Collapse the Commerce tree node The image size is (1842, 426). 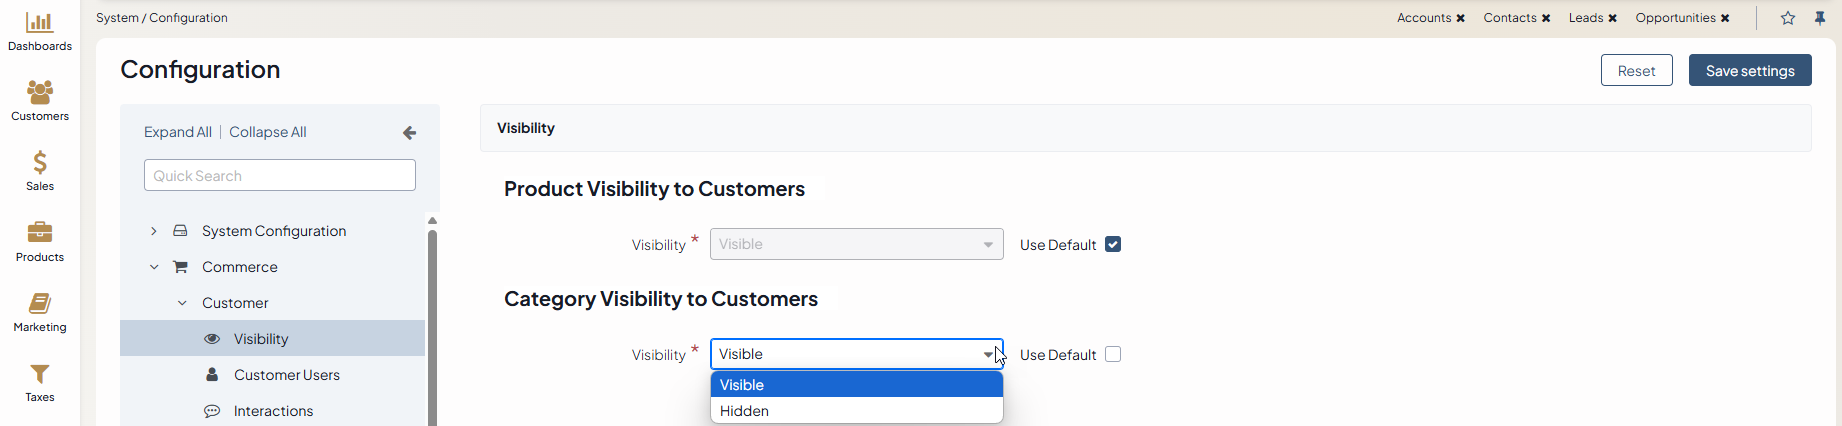coord(154,267)
